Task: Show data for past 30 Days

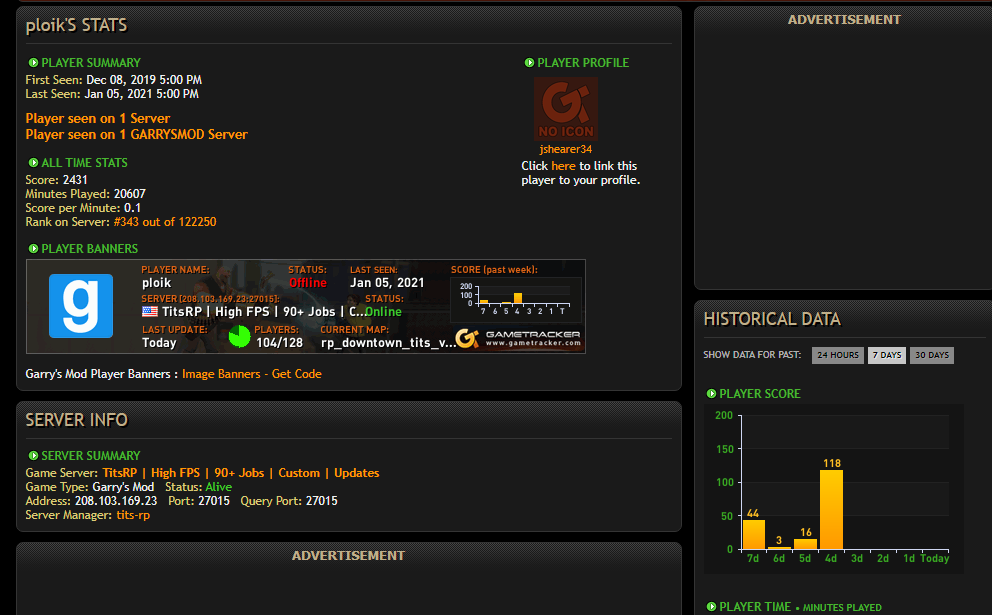Action: (x=932, y=355)
